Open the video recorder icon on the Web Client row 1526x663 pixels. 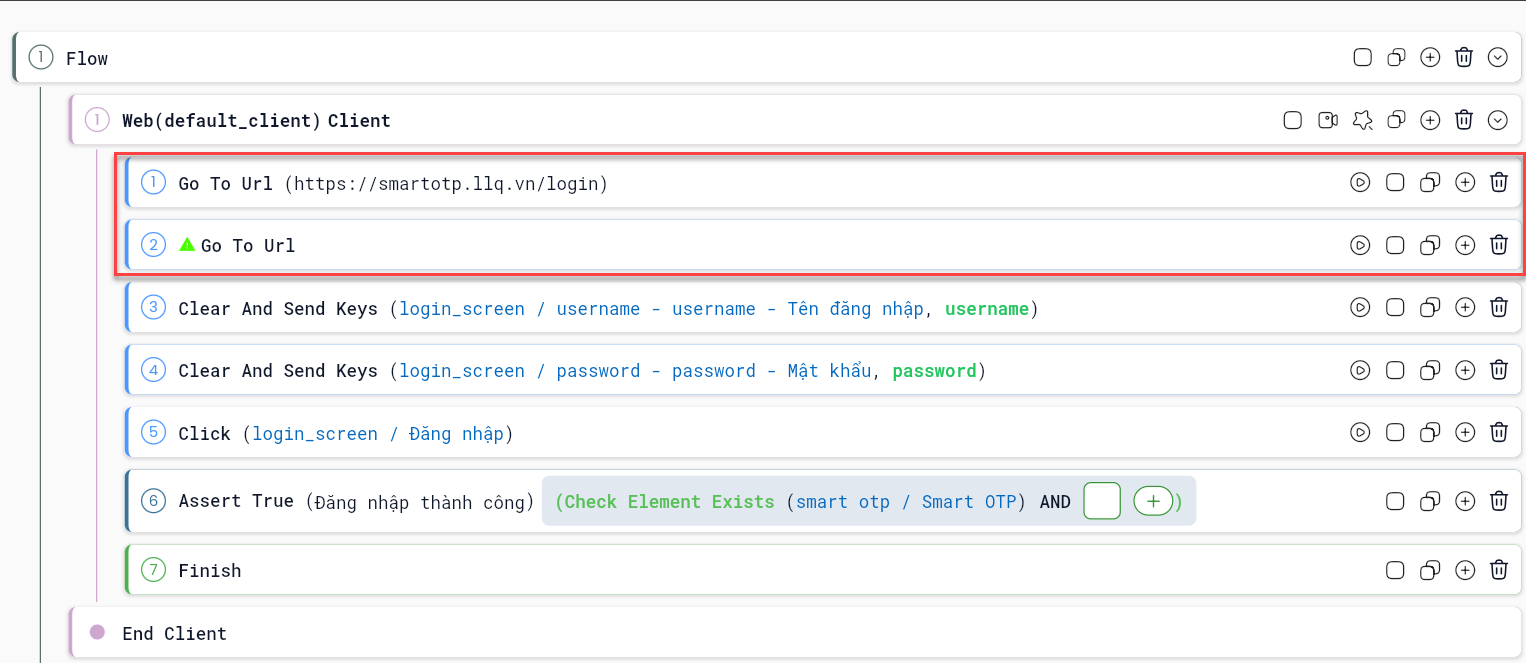click(1328, 120)
